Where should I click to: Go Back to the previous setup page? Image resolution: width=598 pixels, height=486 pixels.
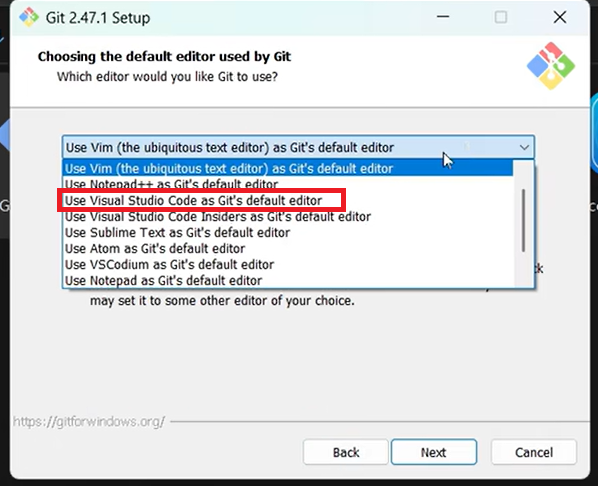tap(346, 452)
